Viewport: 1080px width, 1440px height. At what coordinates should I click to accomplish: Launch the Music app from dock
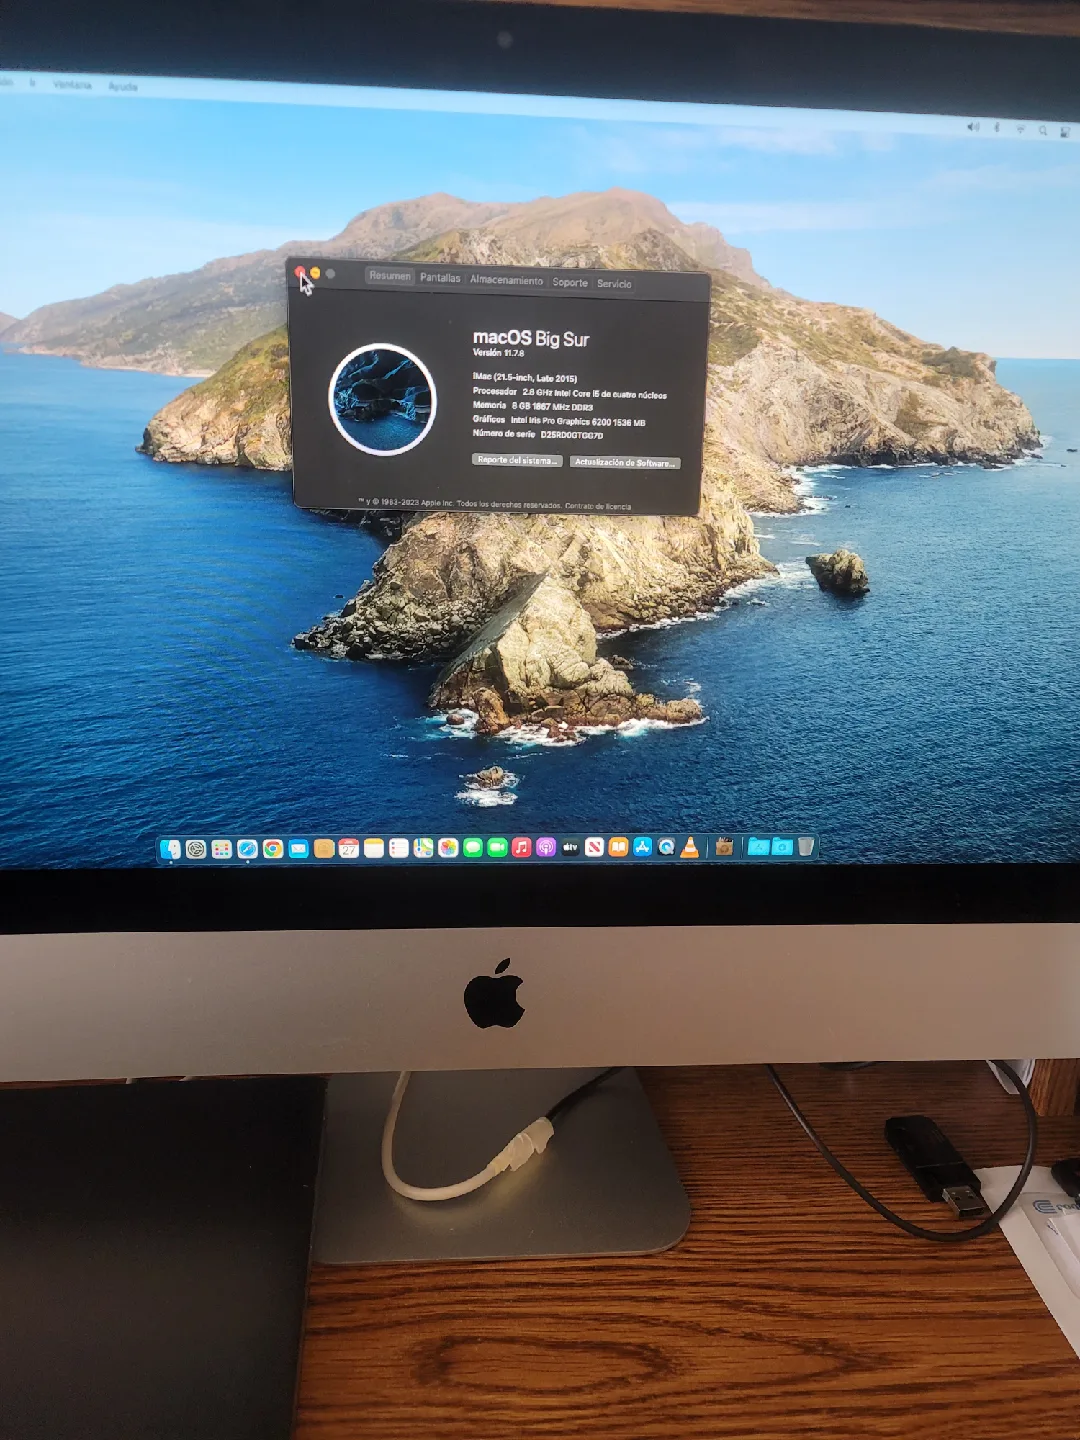[x=521, y=848]
